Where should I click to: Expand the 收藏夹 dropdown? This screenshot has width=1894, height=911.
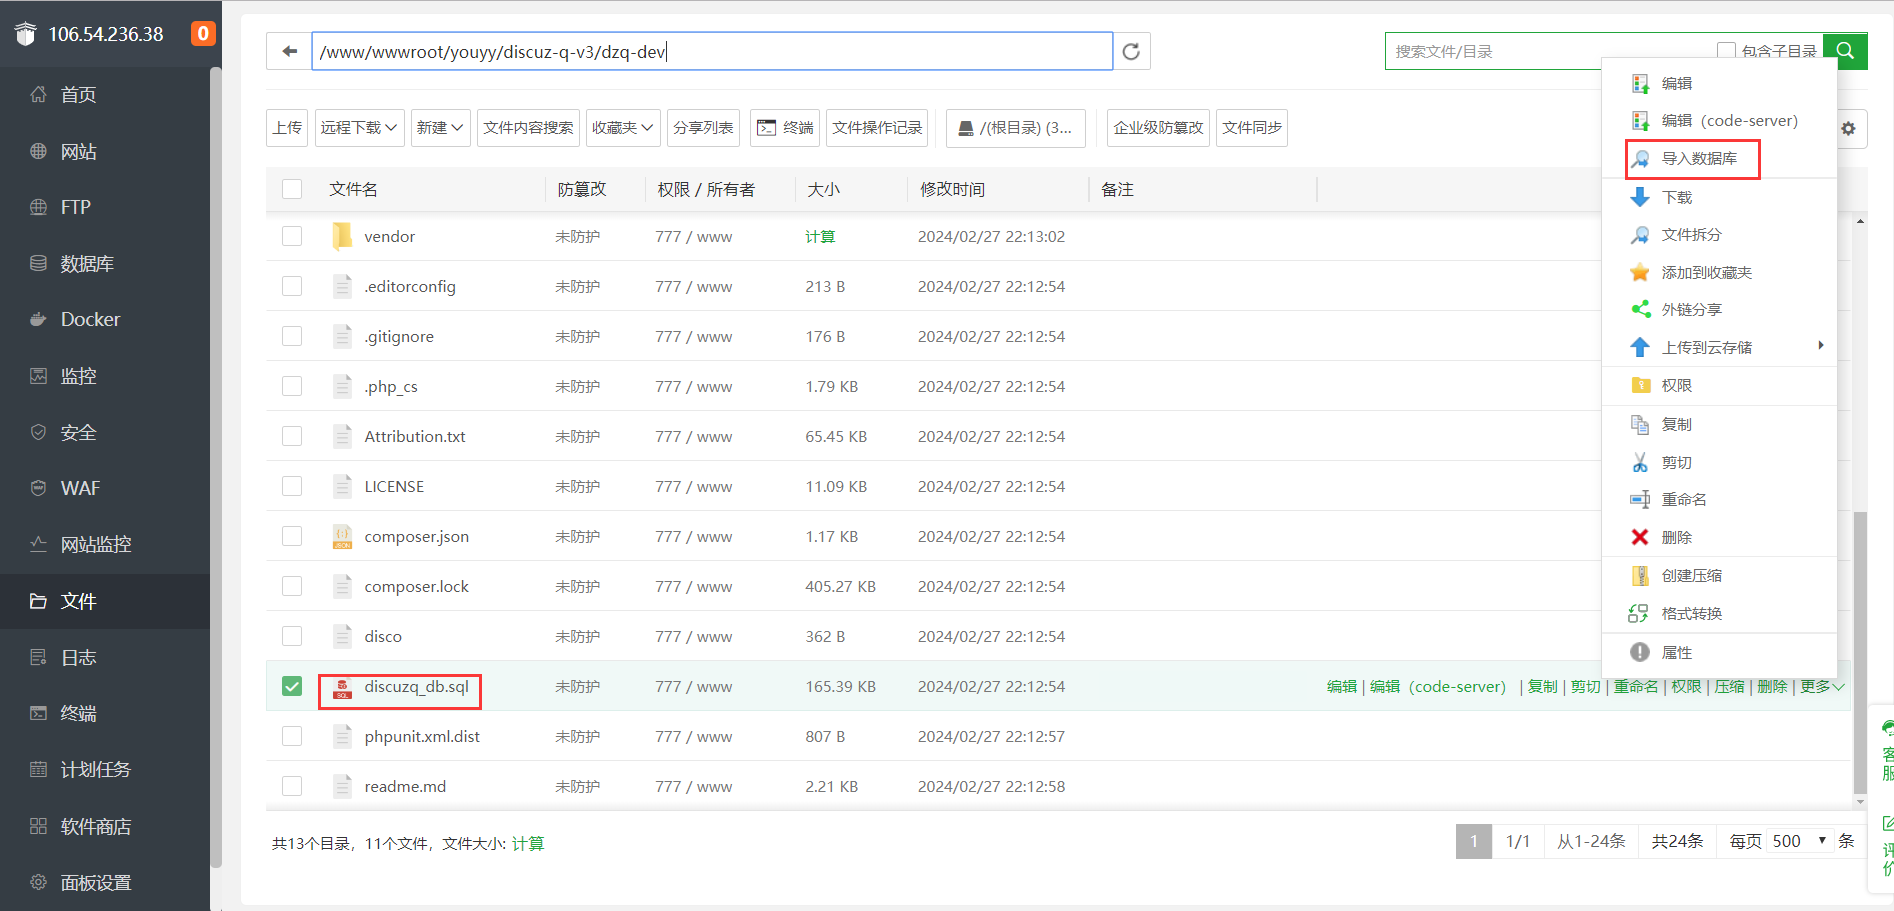623,128
